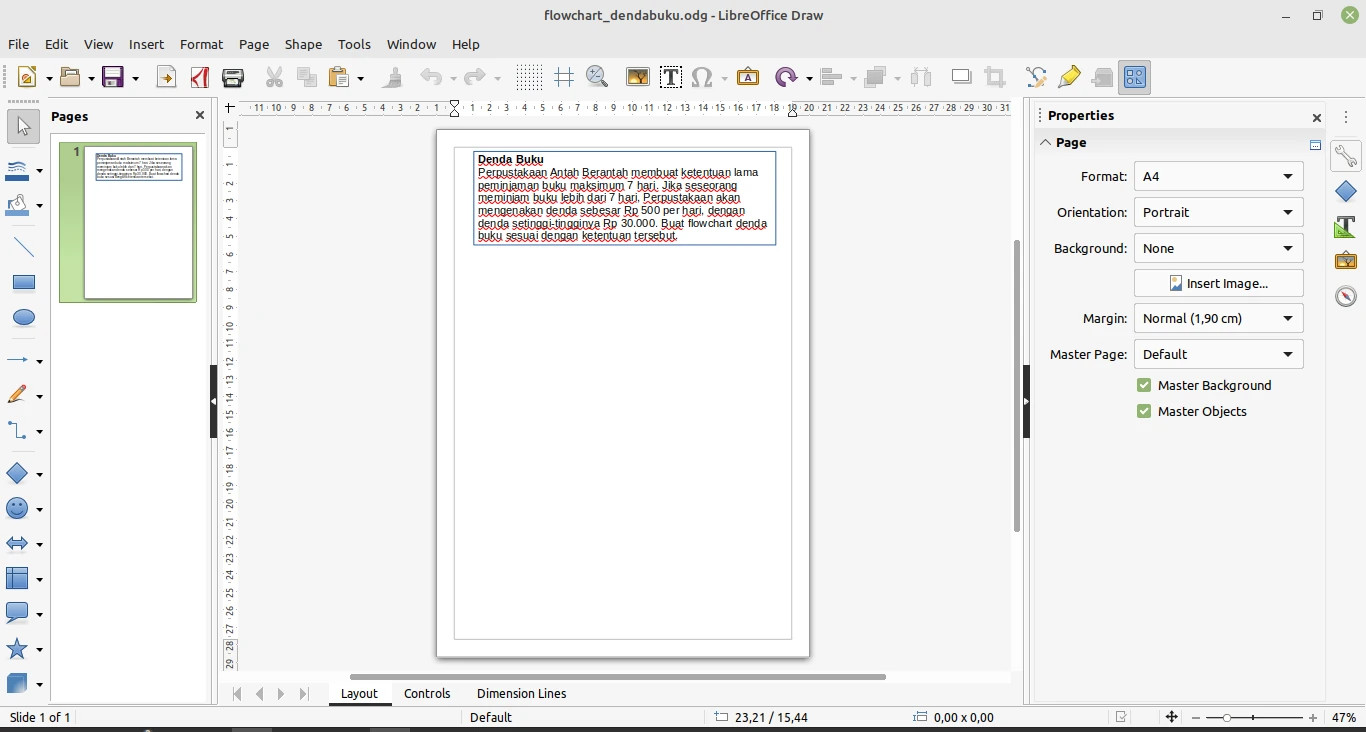Select the Symbol Shapes smiley tool
1366x732 pixels.
(x=18, y=508)
